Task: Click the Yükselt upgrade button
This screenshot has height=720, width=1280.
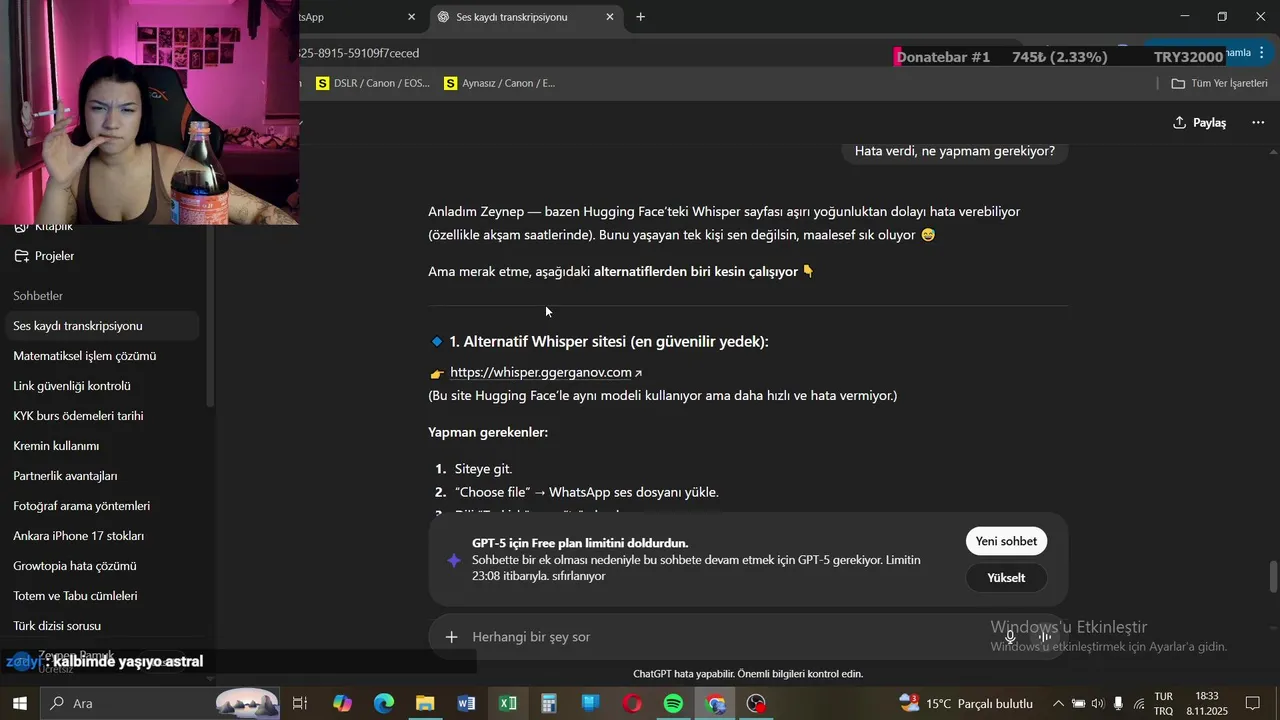Action: coord(1006,577)
